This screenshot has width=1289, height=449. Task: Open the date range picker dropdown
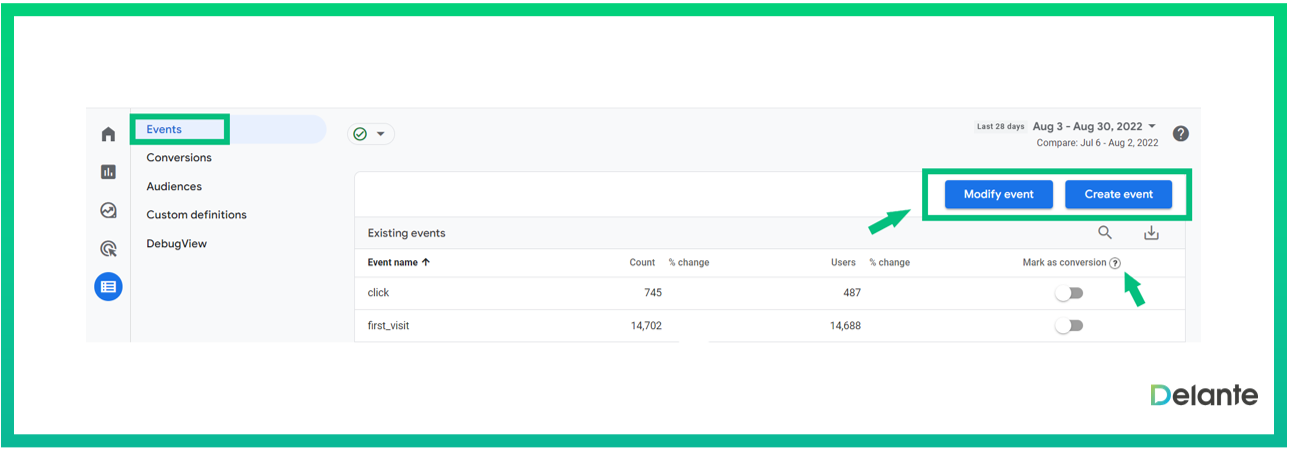(x=1094, y=127)
